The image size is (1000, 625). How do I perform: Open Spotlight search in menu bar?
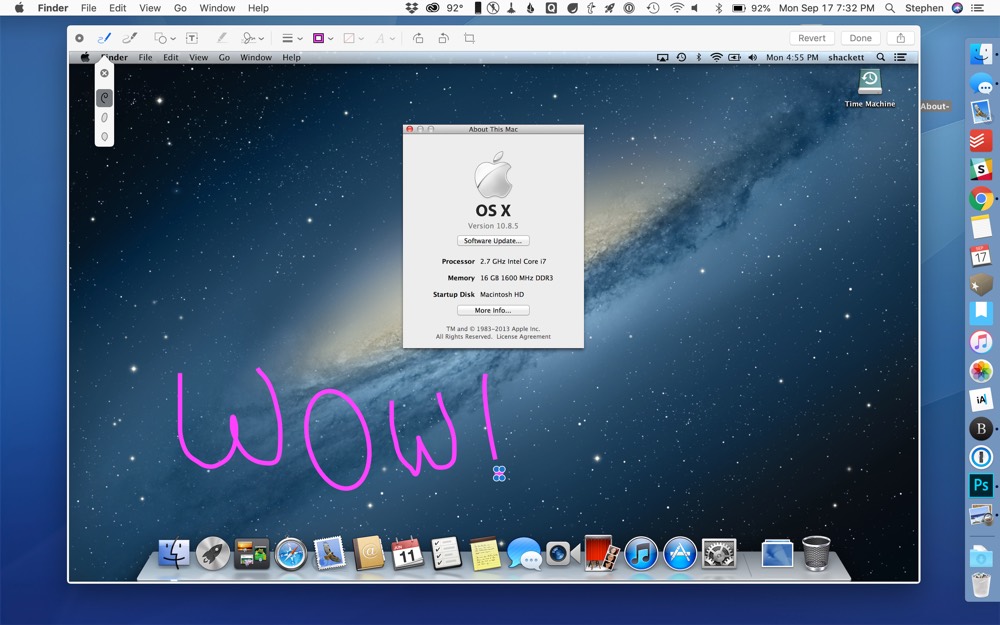point(890,8)
